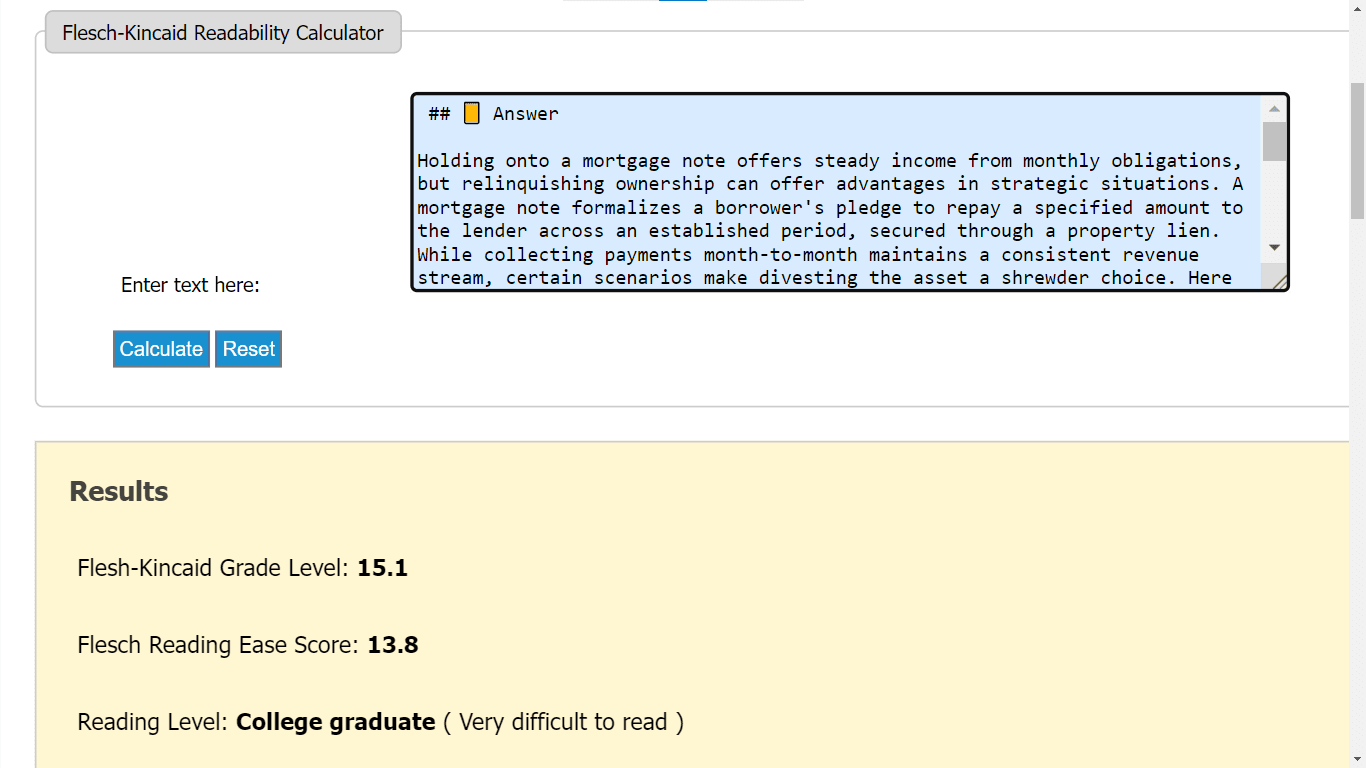Click the 'Very difficult to read' text
The height and width of the screenshot is (768, 1366).
coord(564,722)
